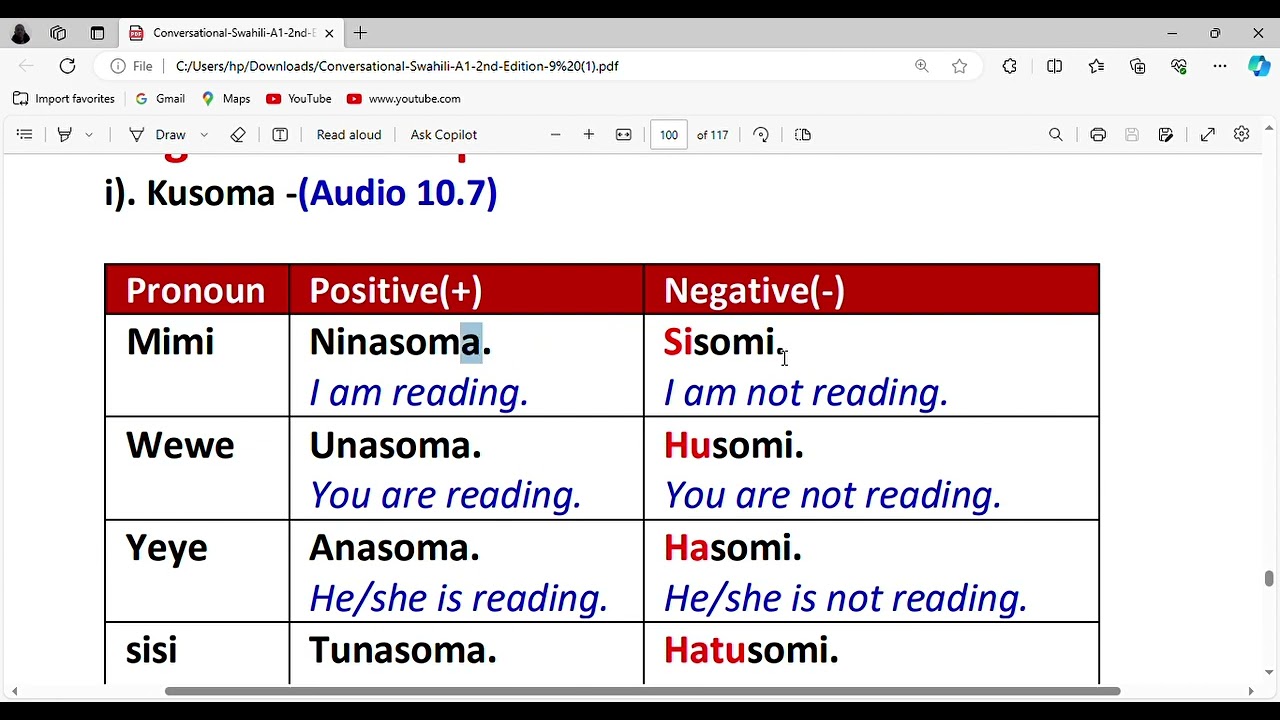Image resolution: width=1280 pixels, height=720 pixels.
Task: Click the word Sisomi
Action: 723,342
